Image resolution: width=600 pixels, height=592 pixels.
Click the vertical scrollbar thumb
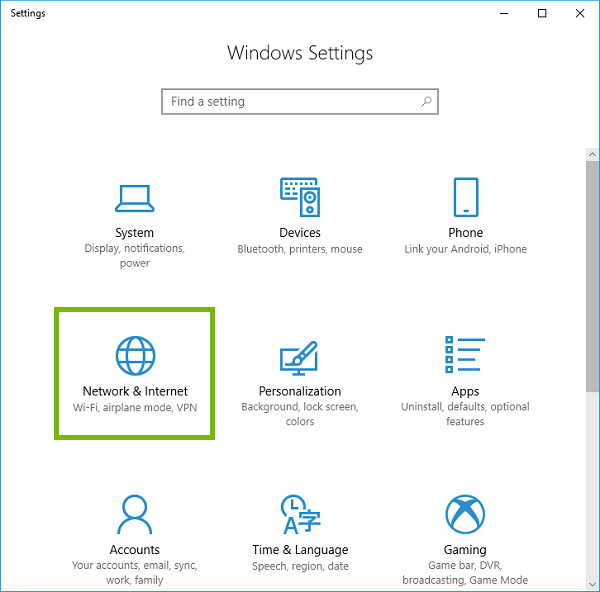[591, 270]
